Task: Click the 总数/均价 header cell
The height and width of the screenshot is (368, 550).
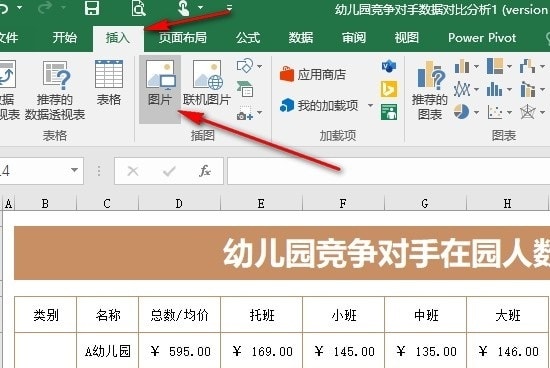Action: (180, 315)
